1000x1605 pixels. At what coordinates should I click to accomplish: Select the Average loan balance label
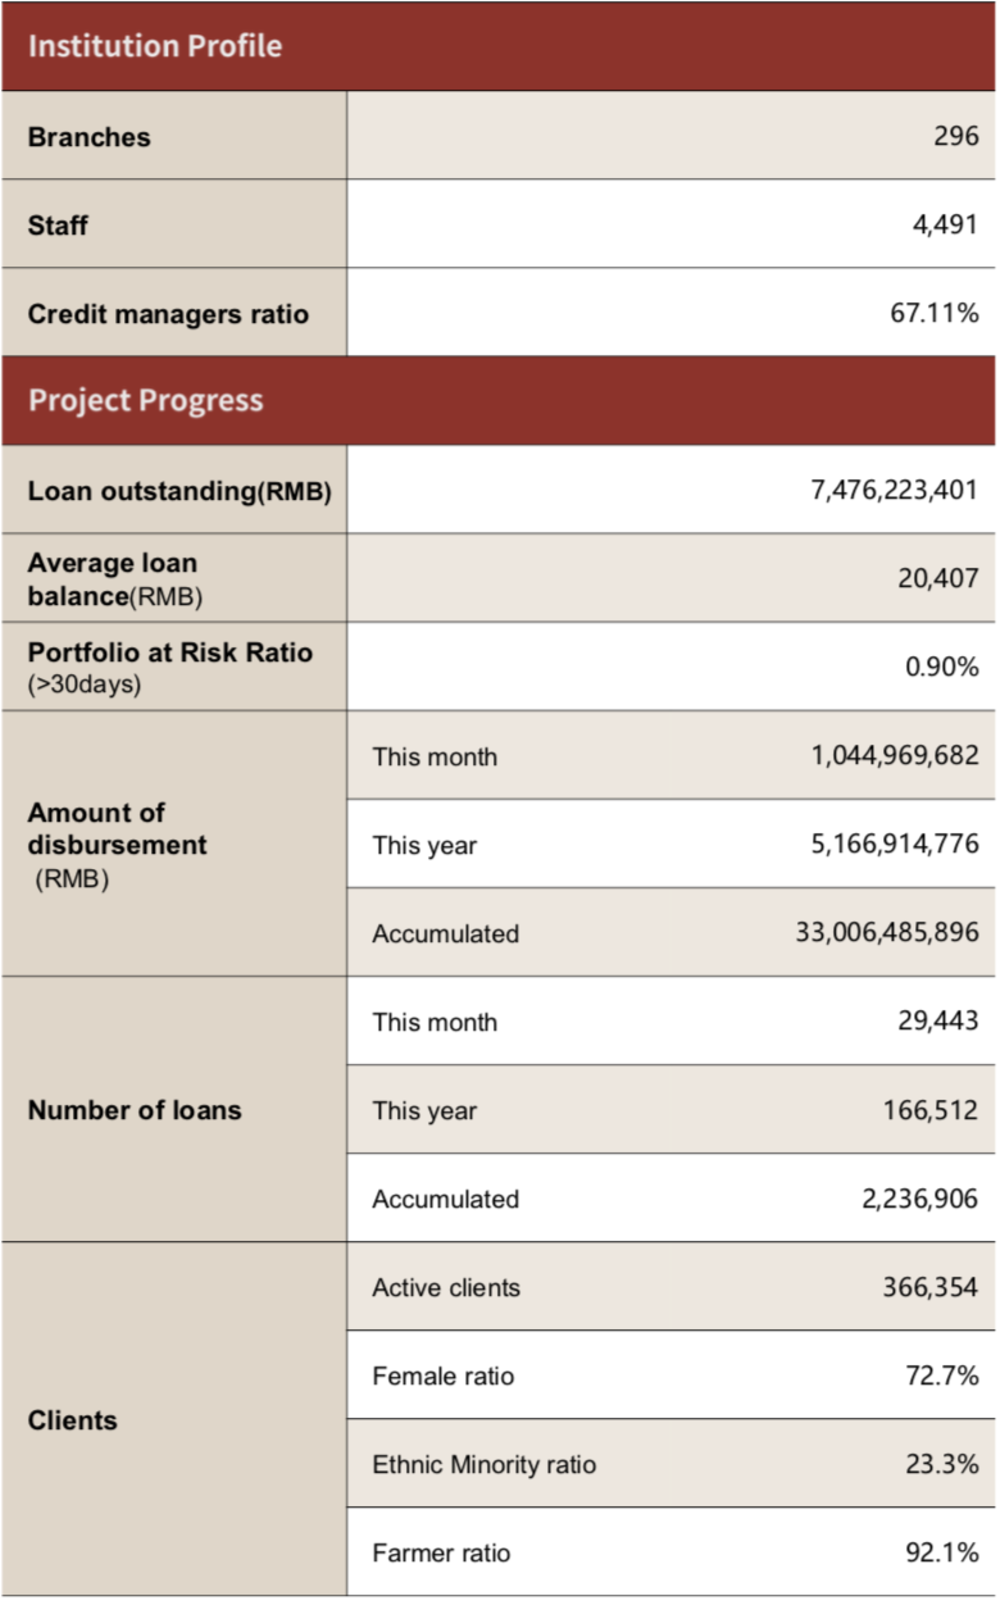[x=114, y=579]
